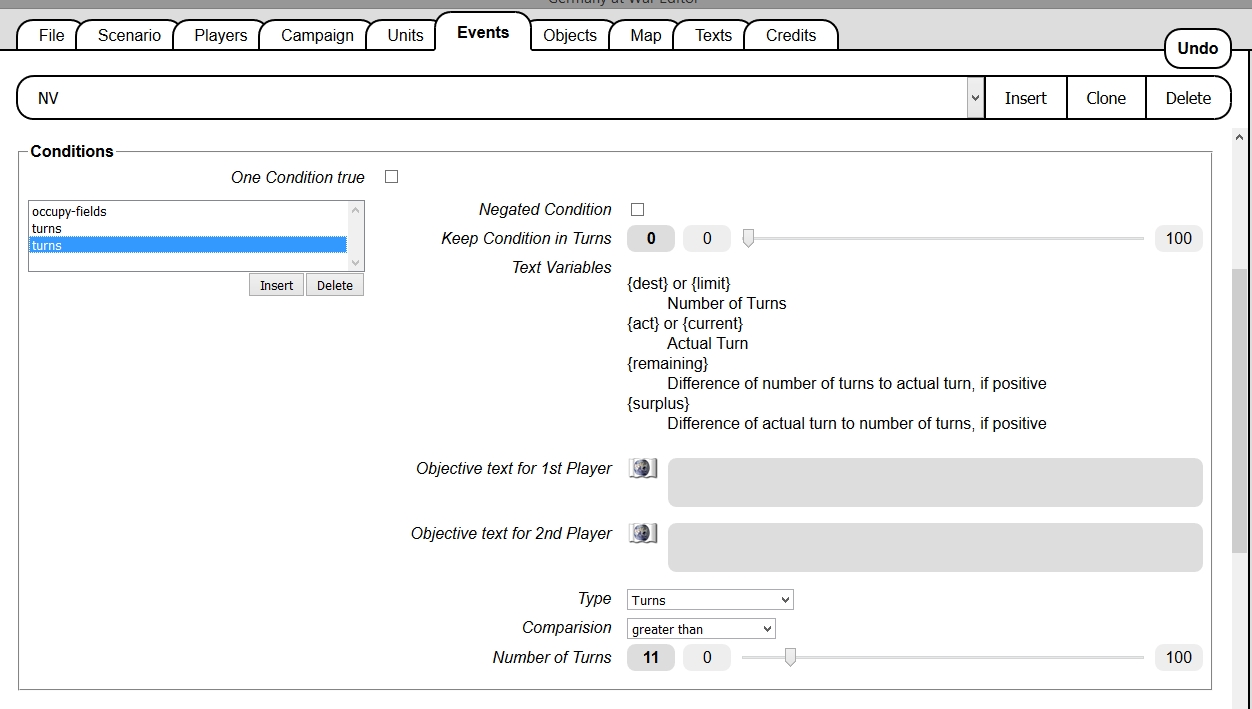Image resolution: width=1252 pixels, height=709 pixels.
Task: Open the Type dropdown showing Turns
Action: (x=710, y=600)
